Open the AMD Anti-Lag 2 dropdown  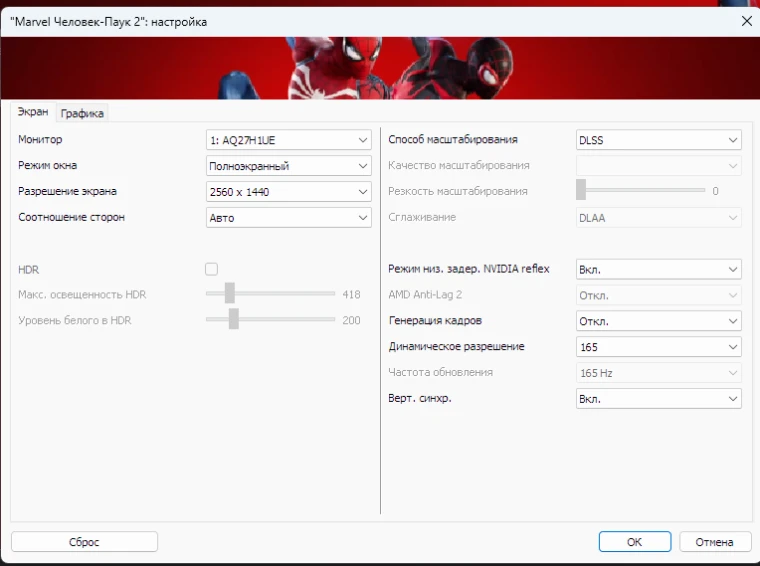pyautogui.click(x=659, y=295)
